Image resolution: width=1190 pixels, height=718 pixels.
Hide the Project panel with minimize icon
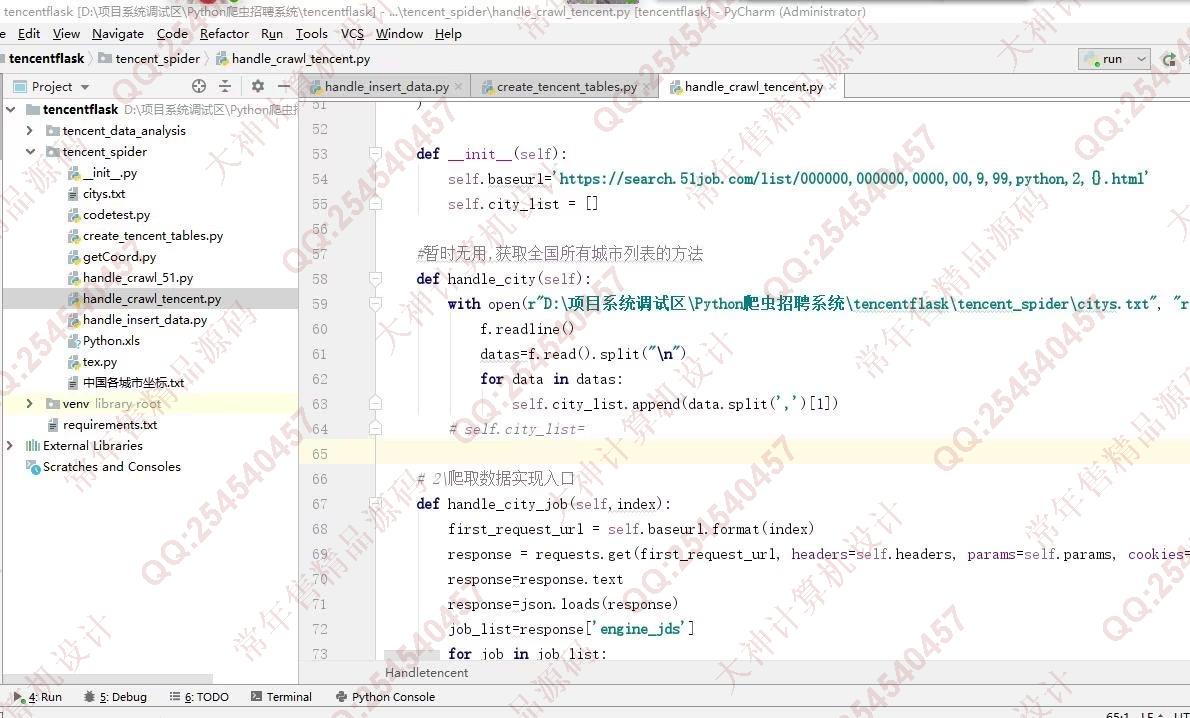click(x=284, y=87)
